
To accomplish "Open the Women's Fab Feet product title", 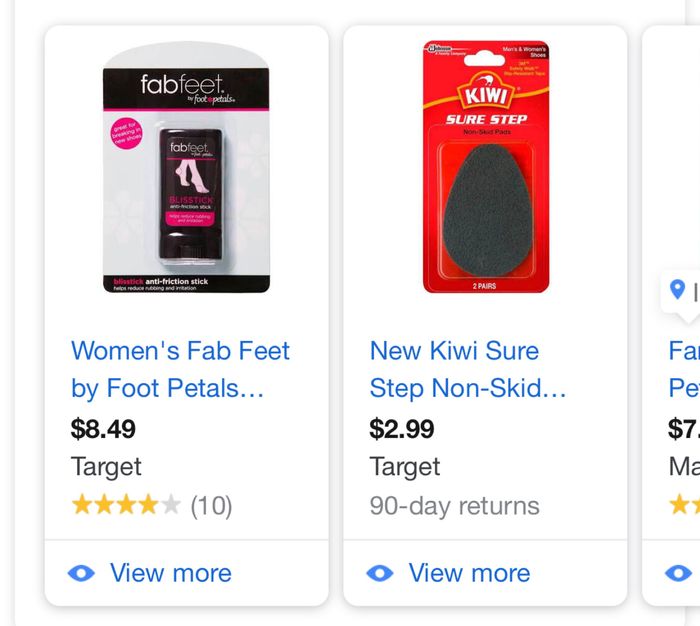I will point(180,369).
